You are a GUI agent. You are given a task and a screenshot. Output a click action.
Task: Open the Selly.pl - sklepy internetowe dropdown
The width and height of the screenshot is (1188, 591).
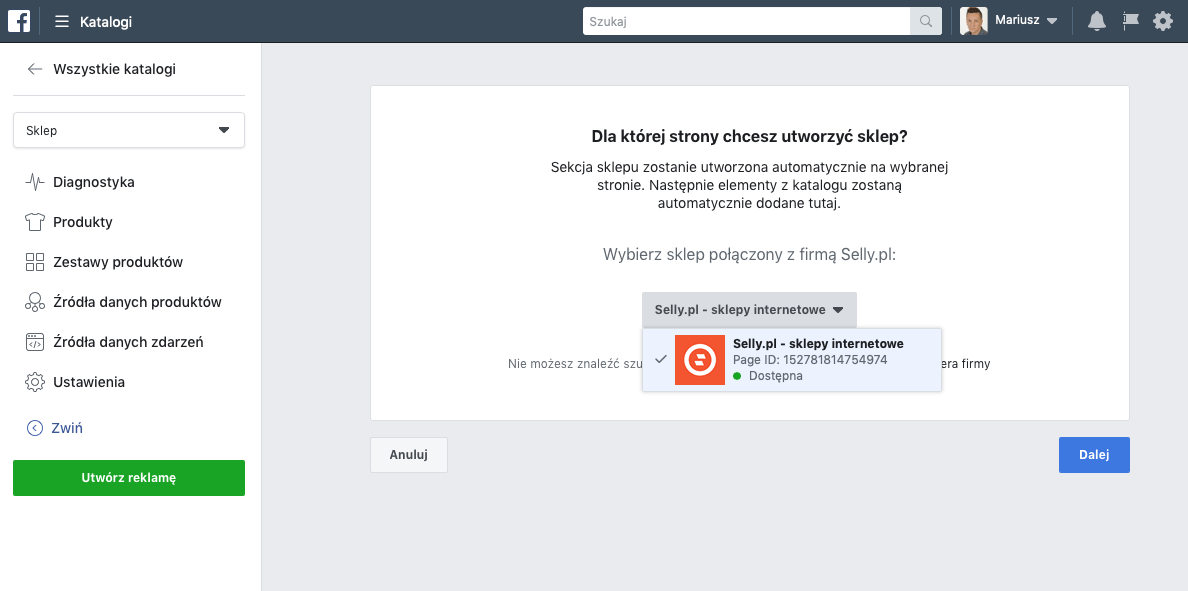[749, 310]
